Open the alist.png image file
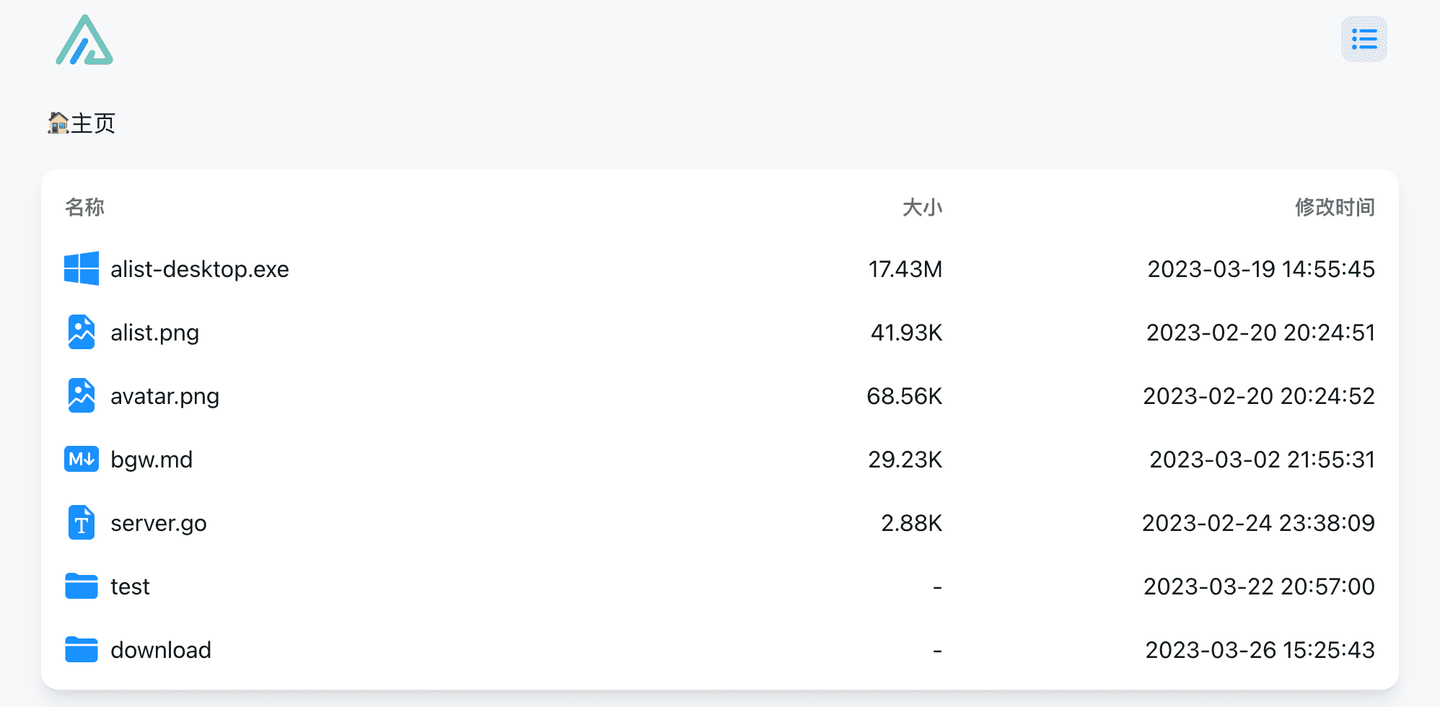The width and height of the screenshot is (1440, 707). tap(155, 332)
